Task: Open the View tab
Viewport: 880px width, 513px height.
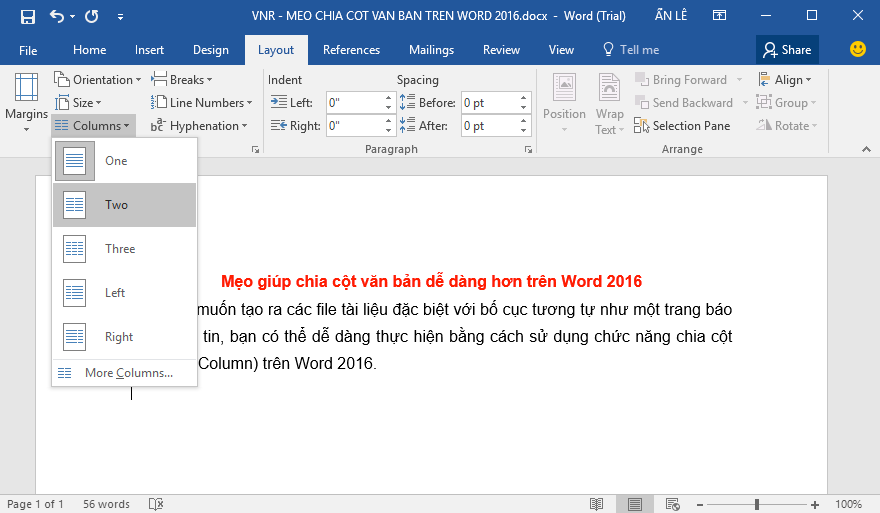Action: pyautogui.click(x=561, y=50)
